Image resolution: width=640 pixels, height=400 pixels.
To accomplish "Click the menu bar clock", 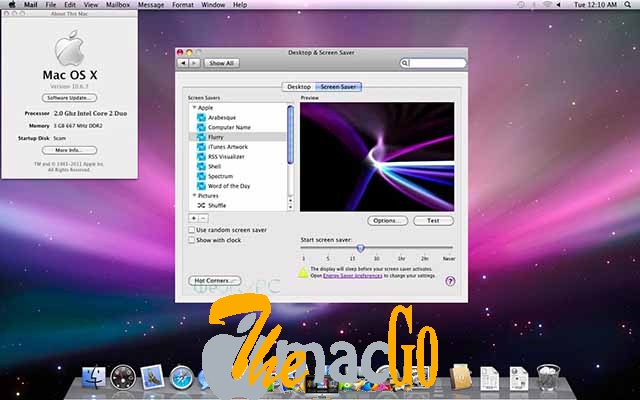I will click(595, 5).
